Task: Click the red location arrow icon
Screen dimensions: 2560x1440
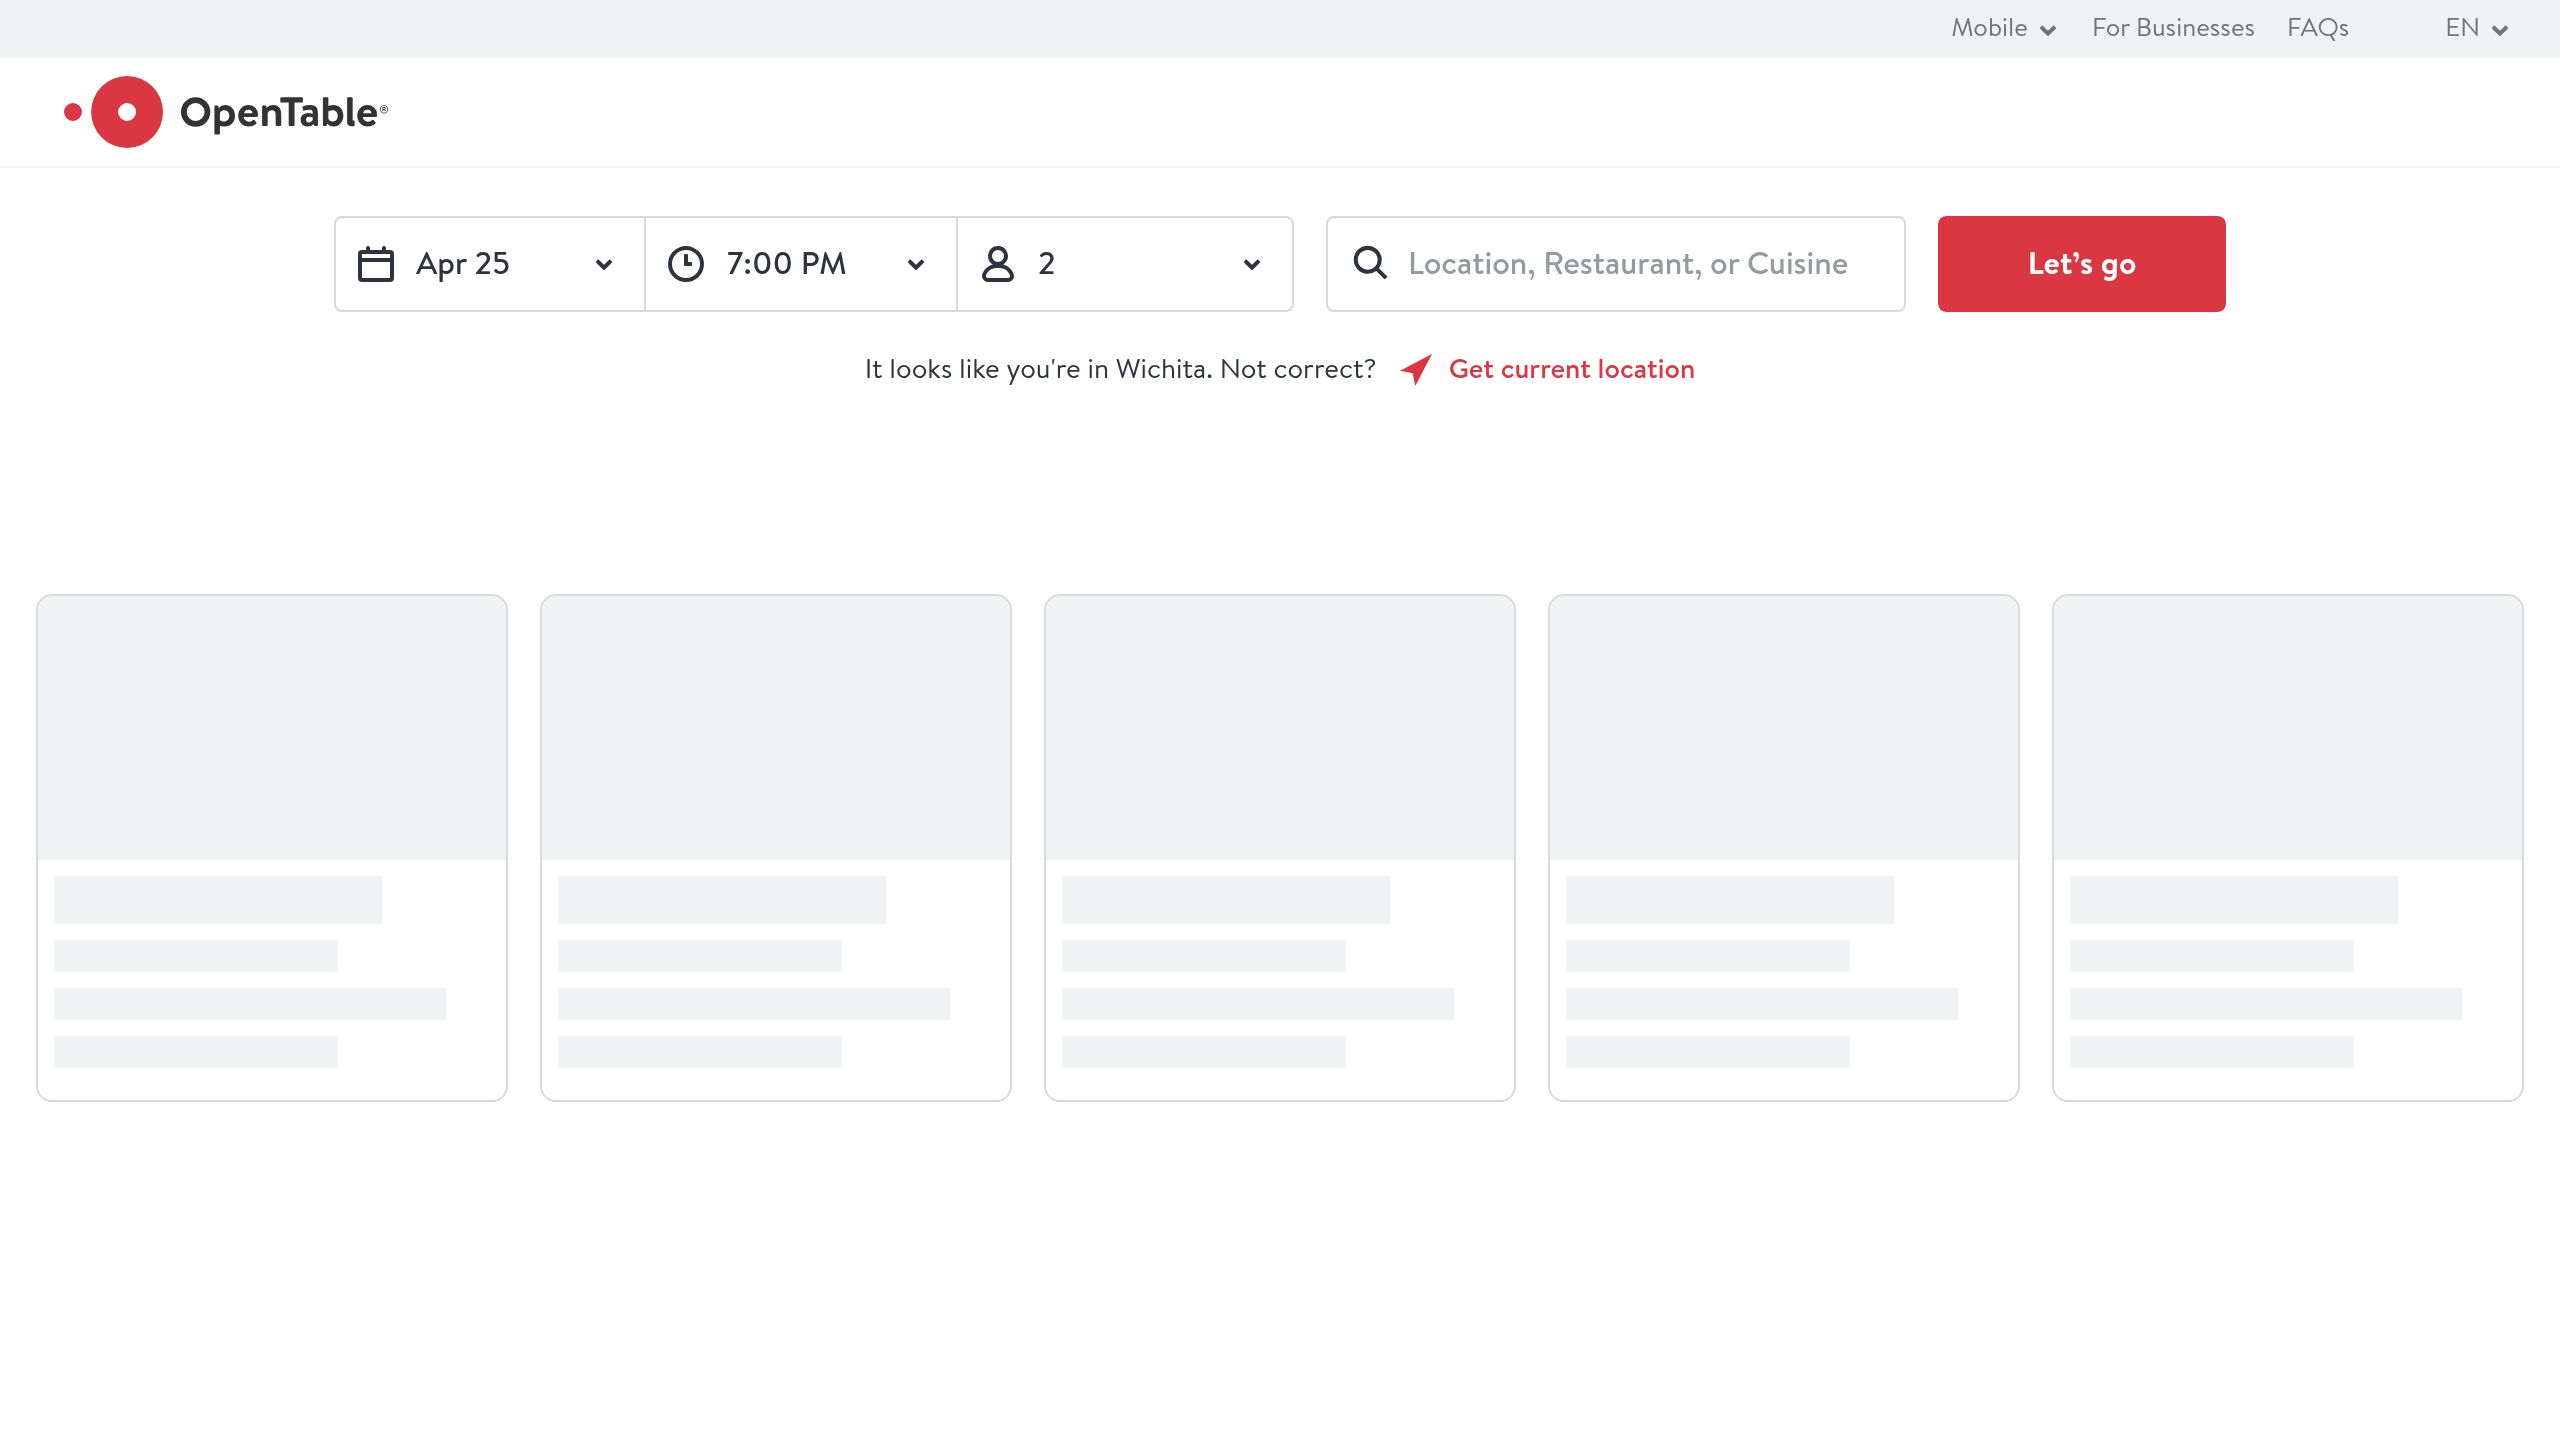Action: 1416,369
